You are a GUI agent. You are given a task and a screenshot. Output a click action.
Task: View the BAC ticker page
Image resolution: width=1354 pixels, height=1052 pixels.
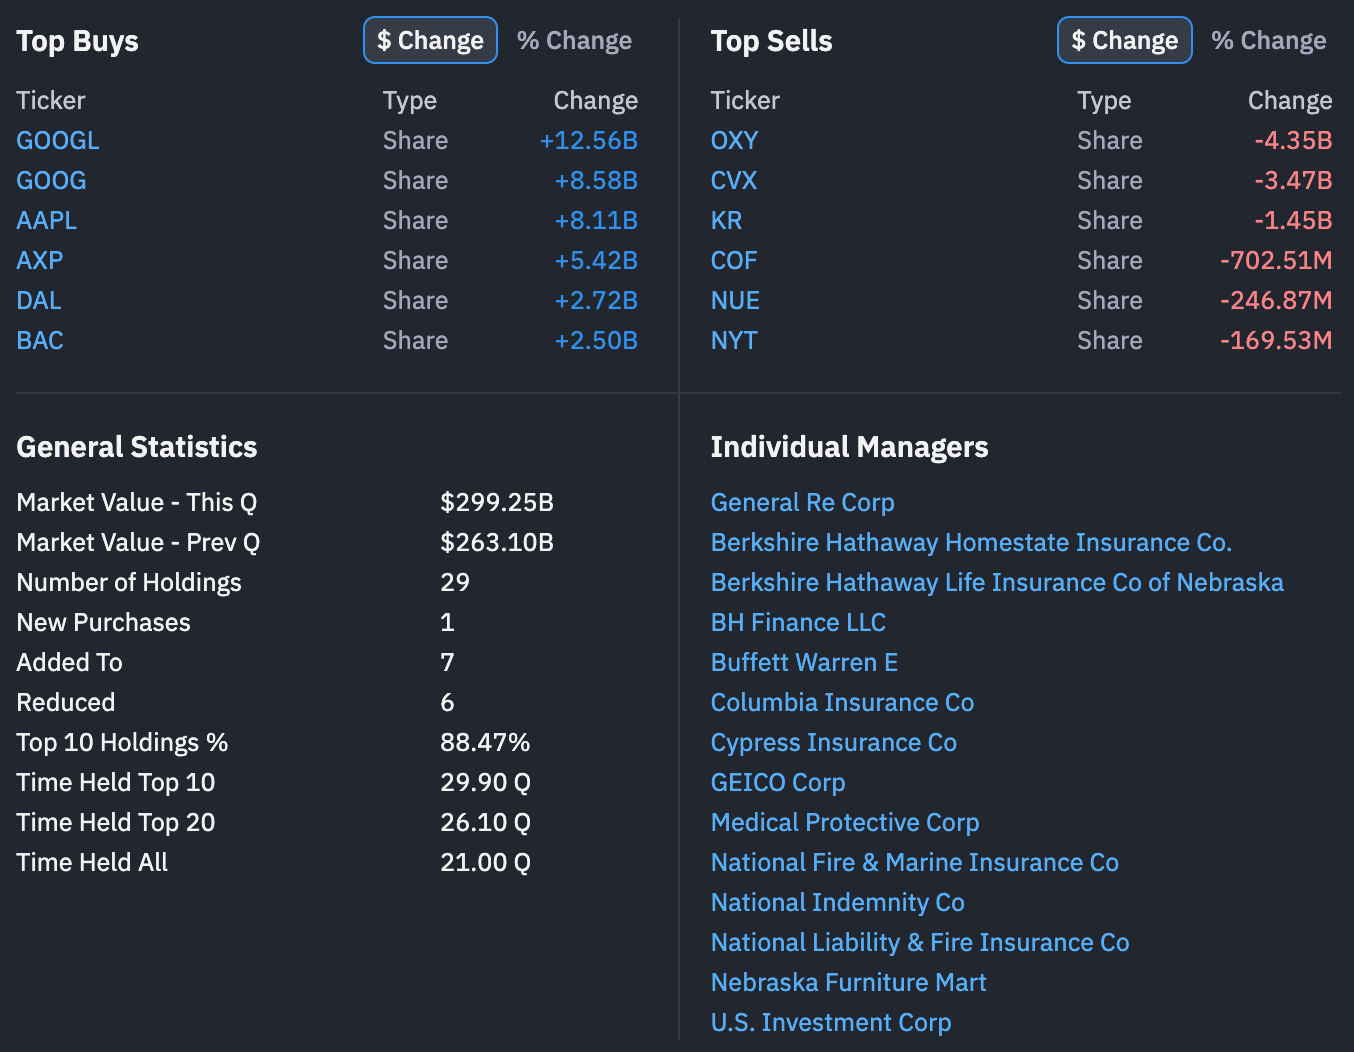point(40,340)
